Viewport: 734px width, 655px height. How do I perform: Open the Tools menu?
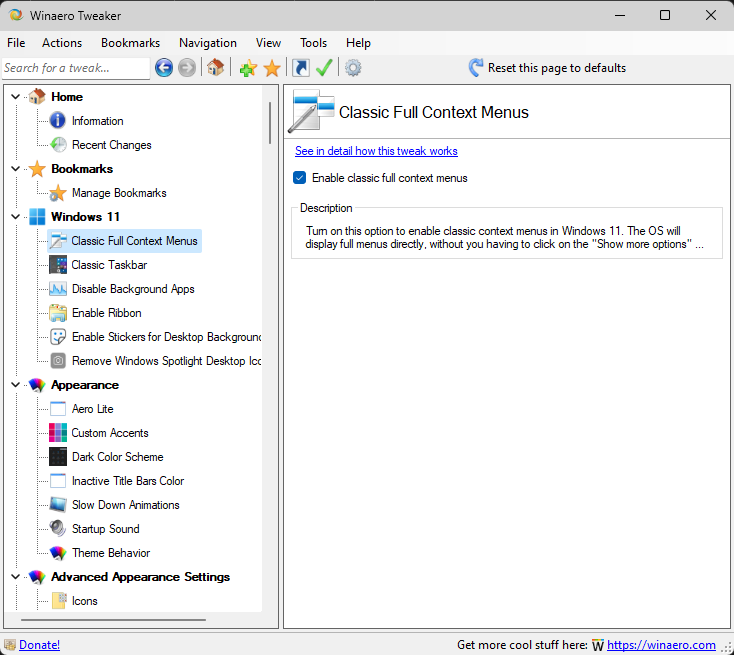pos(313,43)
